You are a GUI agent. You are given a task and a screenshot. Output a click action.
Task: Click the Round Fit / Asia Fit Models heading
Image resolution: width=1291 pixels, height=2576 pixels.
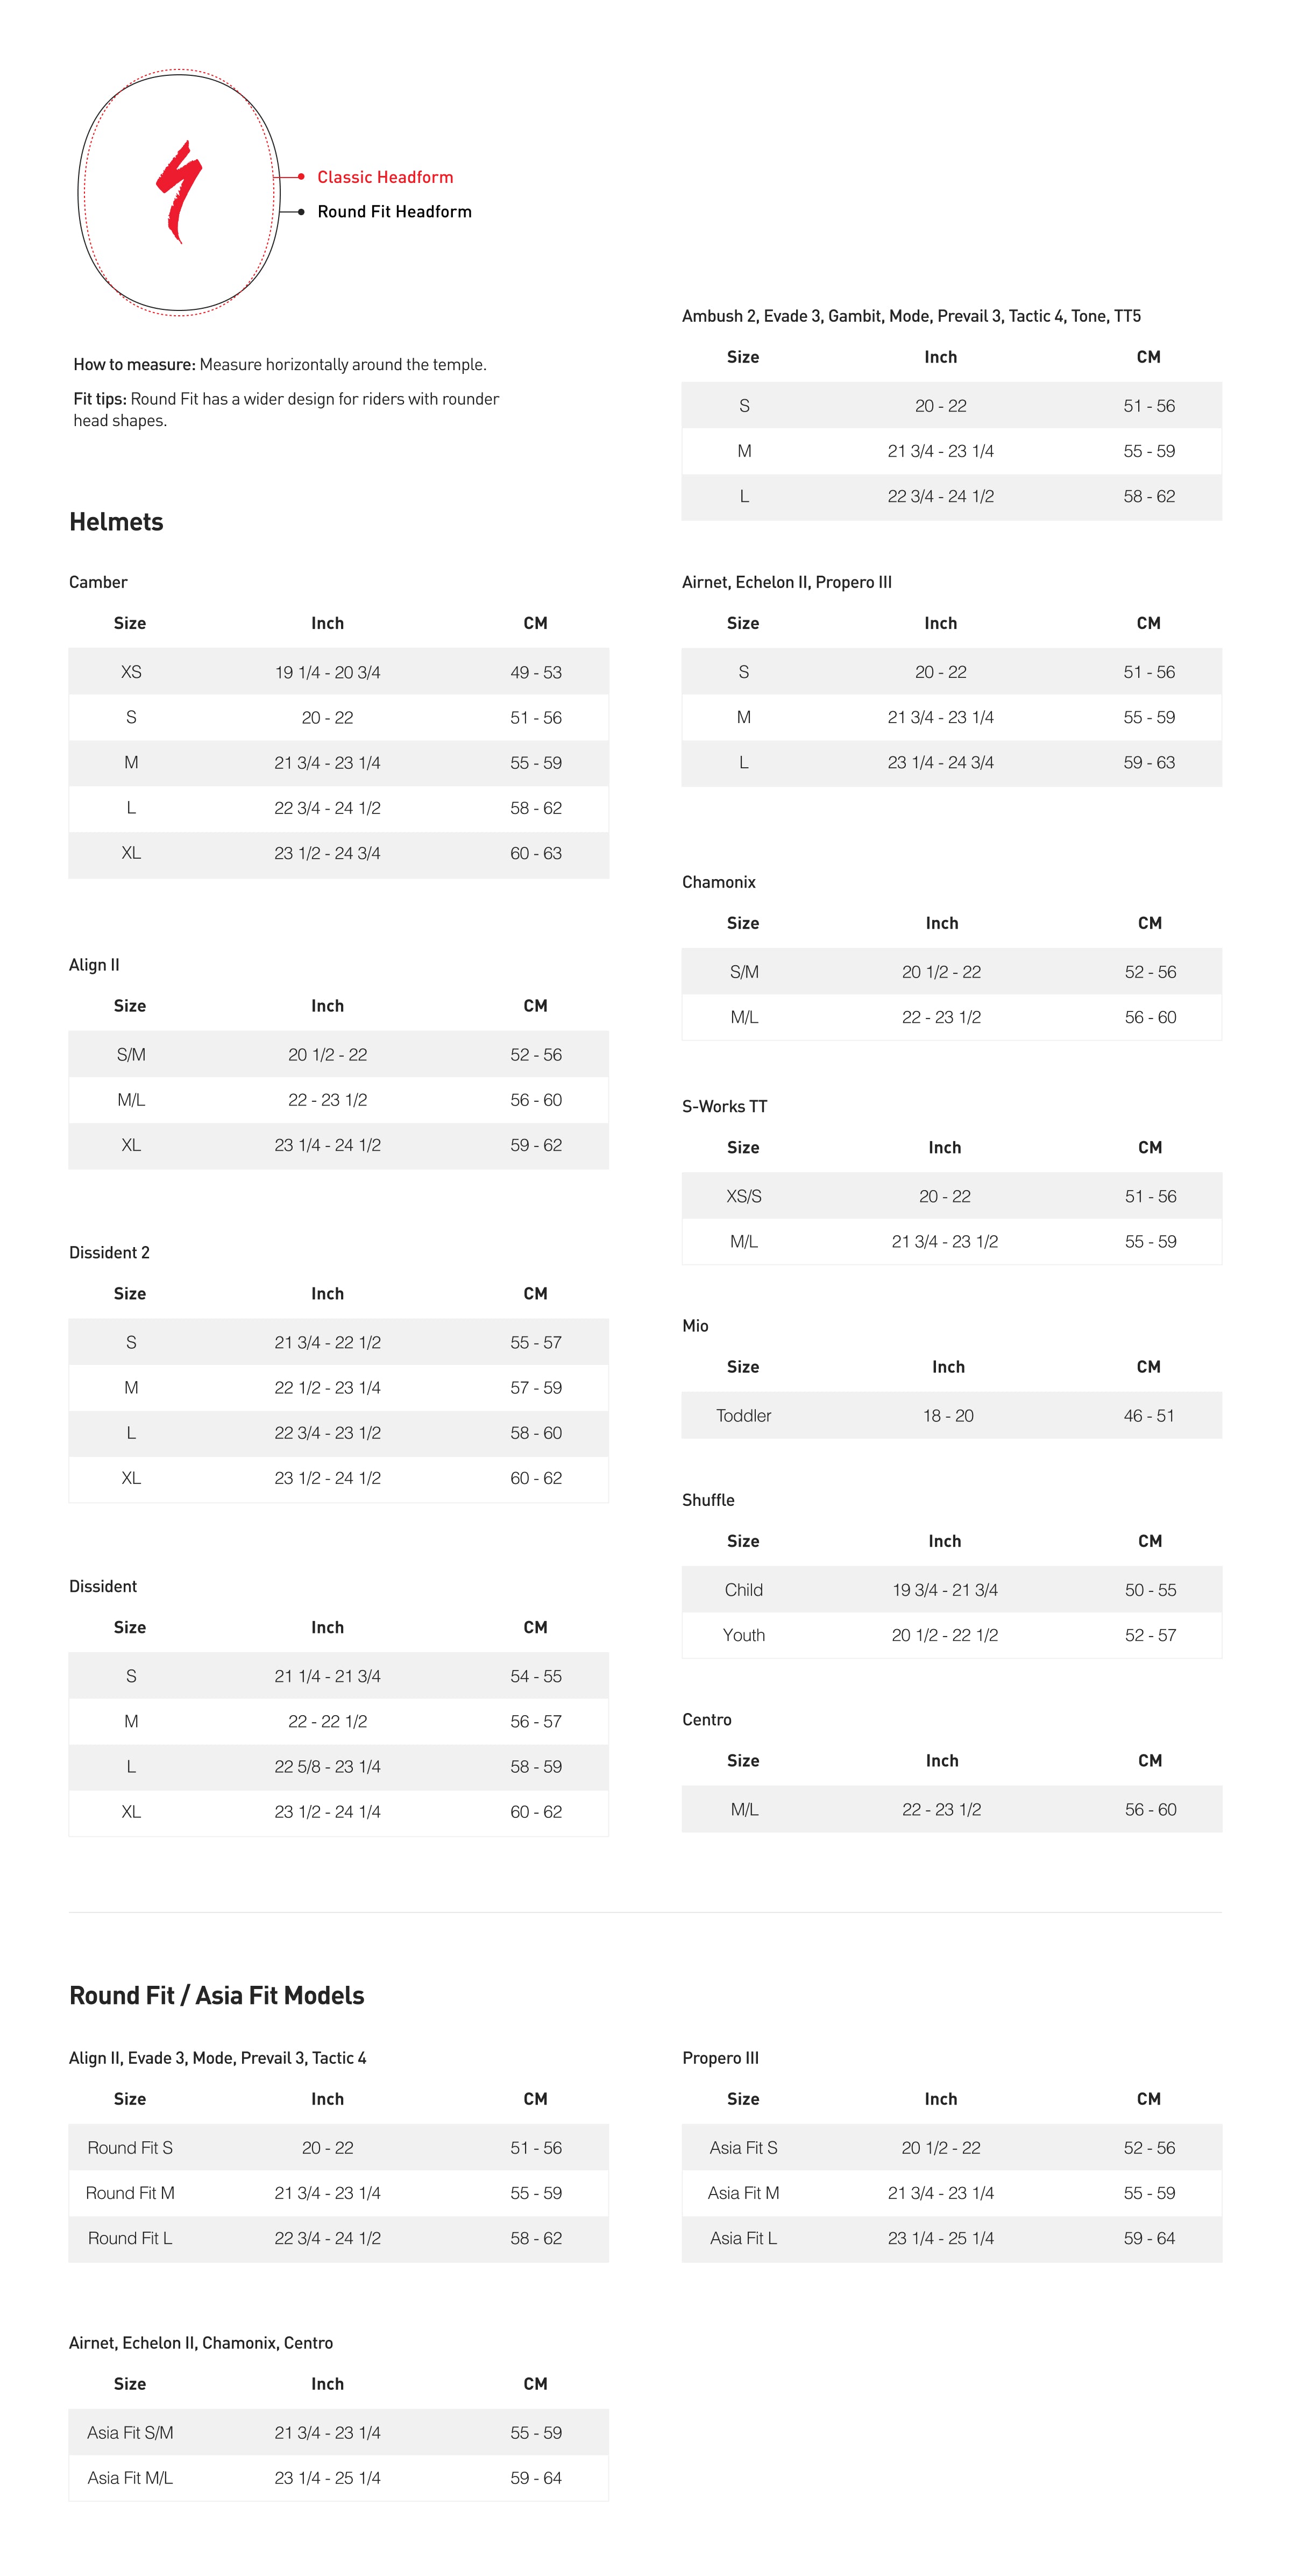tap(216, 1995)
